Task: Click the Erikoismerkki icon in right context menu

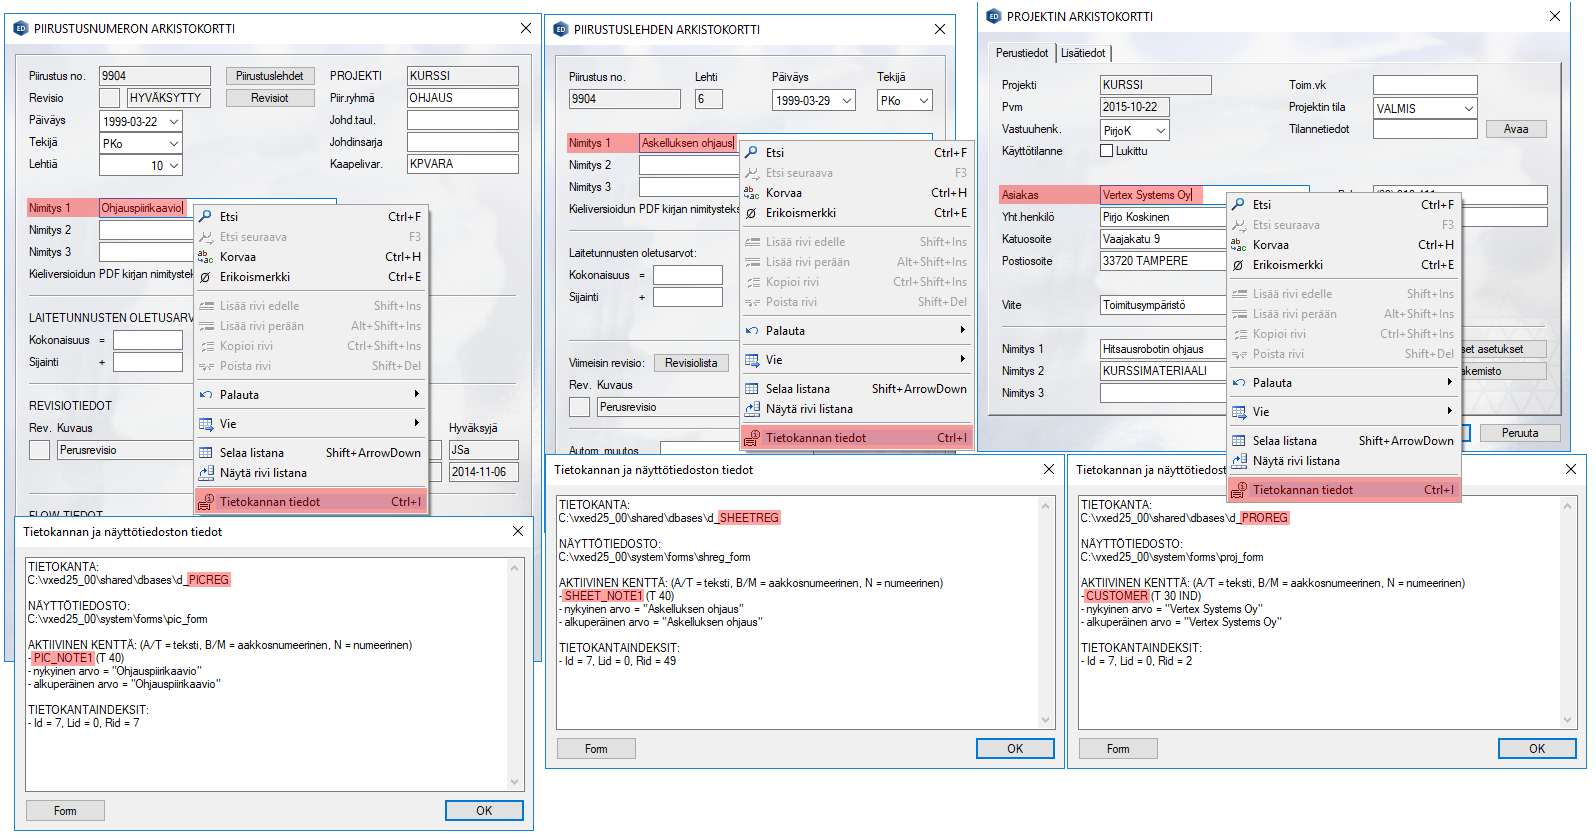Action: (x=1238, y=265)
